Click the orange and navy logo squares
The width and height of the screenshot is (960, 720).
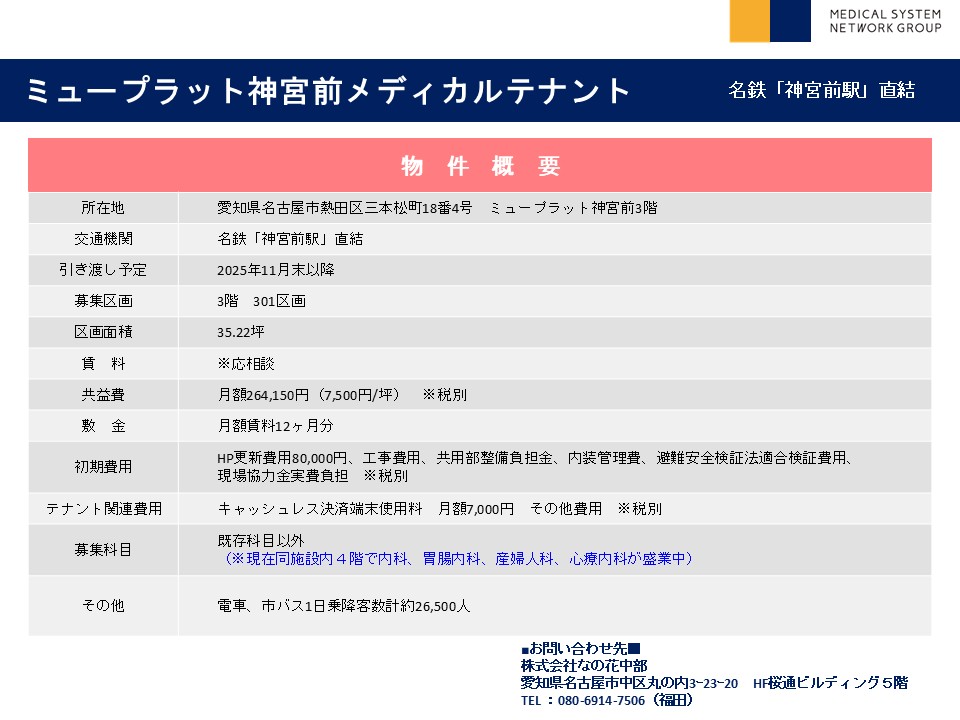[x=770, y=21]
